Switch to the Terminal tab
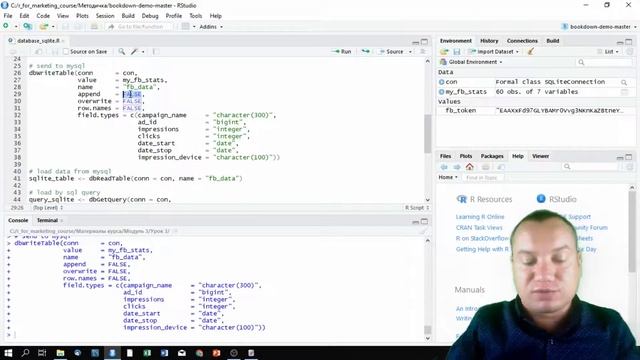The width and height of the screenshot is (640, 360). click(47, 220)
